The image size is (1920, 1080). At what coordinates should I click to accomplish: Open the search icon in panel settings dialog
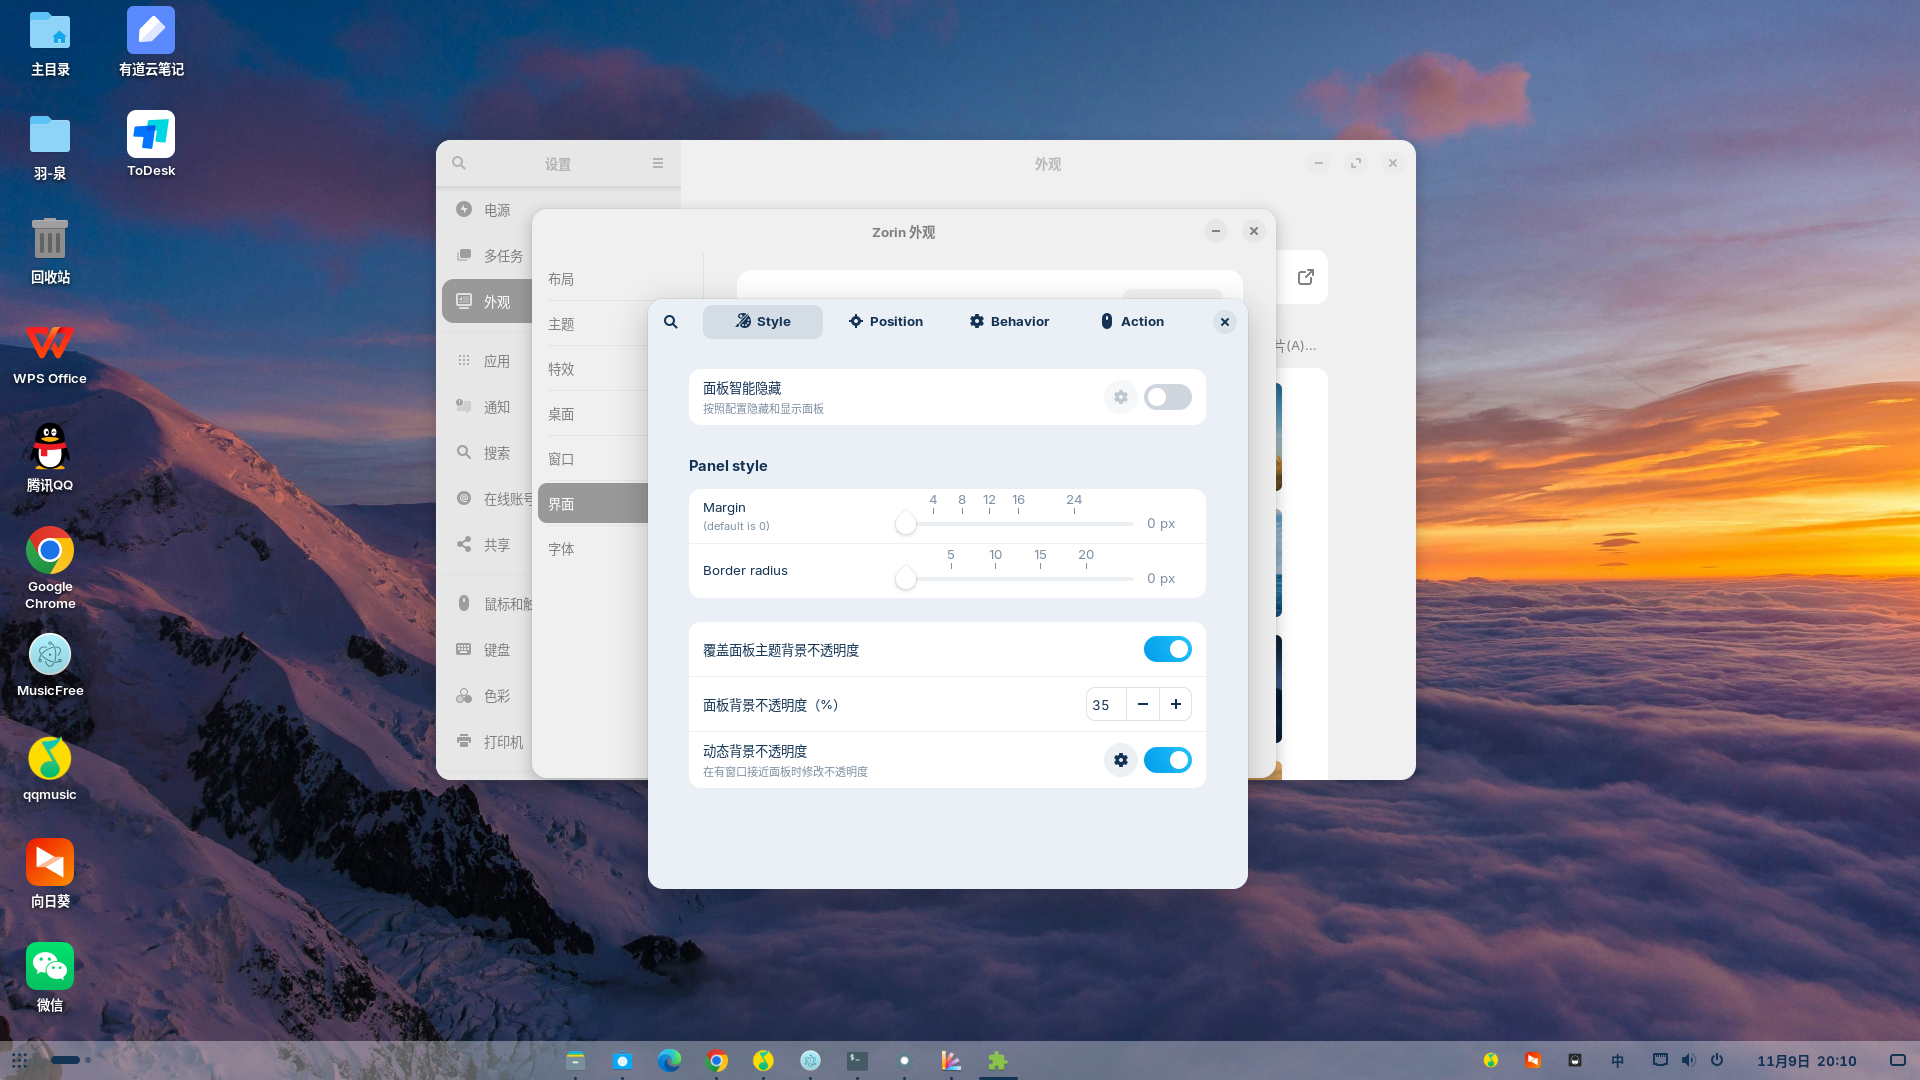(x=671, y=322)
